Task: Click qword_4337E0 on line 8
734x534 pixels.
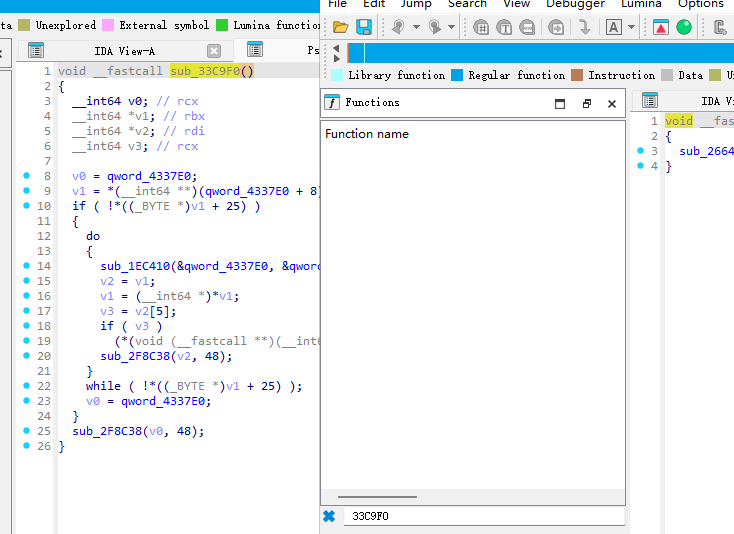Action: point(149,176)
